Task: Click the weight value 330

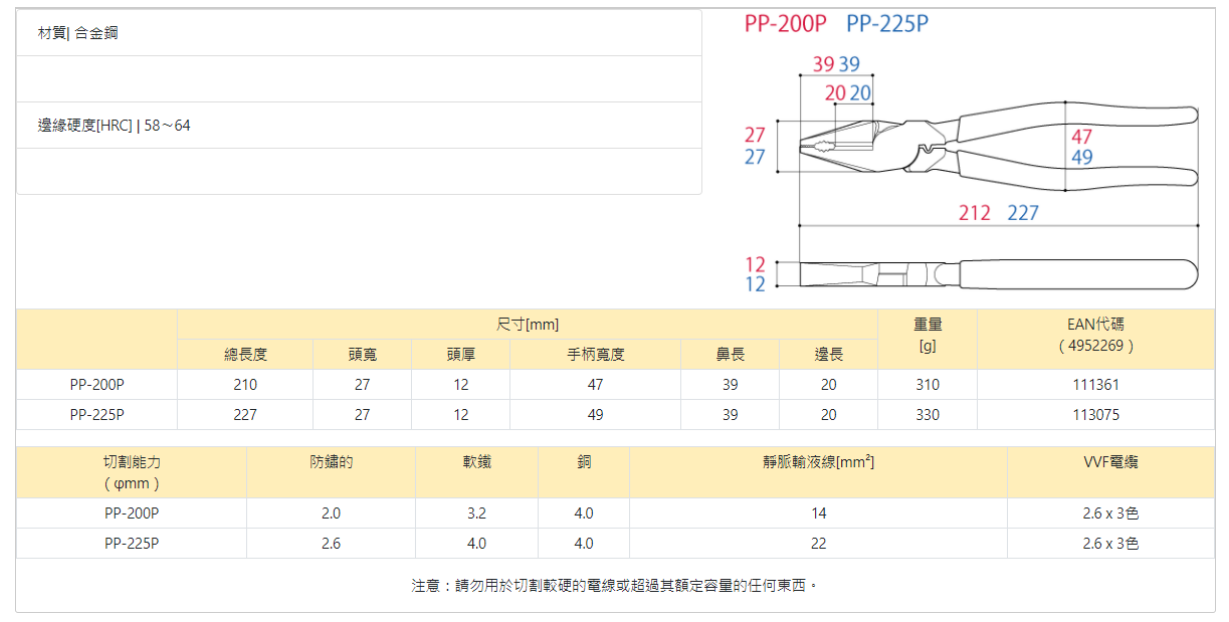Action: pyautogui.click(x=927, y=414)
